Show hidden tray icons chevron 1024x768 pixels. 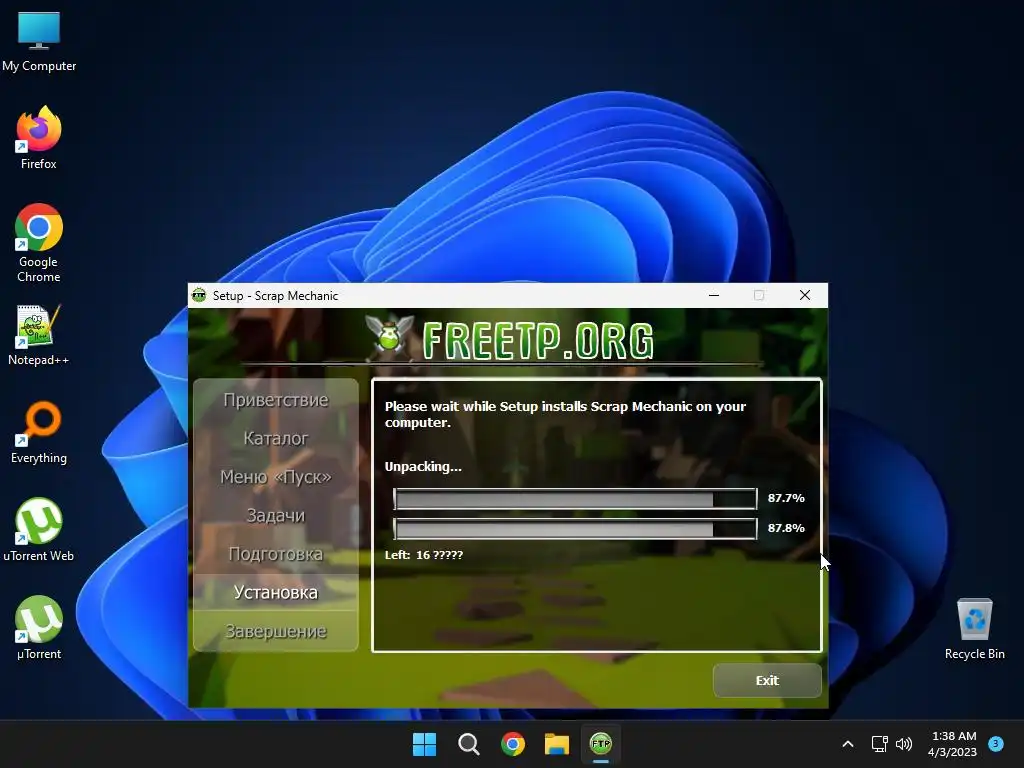click(848, 744)
